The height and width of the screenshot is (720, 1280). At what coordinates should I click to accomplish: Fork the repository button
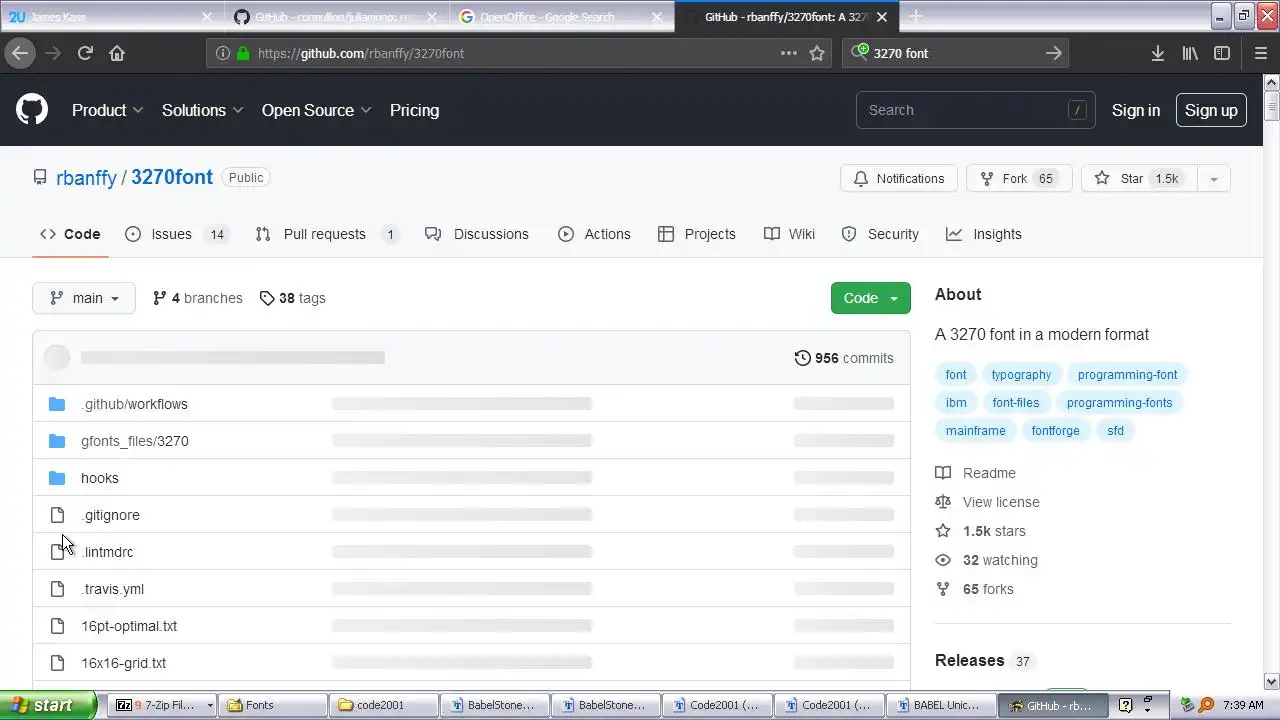click(1019, 178)
